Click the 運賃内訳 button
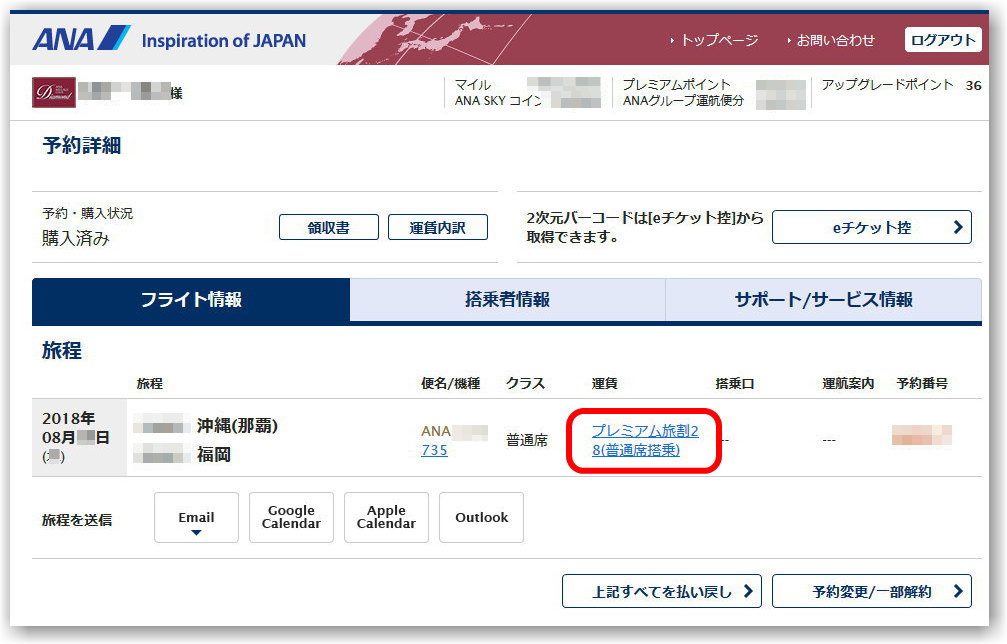This screenshot has height=644, width=1007. click(437, 227)
